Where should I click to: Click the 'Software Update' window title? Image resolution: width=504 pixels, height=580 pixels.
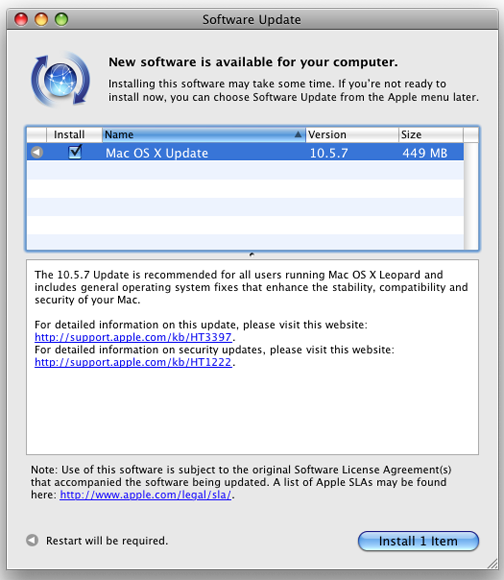click(251, 20)
